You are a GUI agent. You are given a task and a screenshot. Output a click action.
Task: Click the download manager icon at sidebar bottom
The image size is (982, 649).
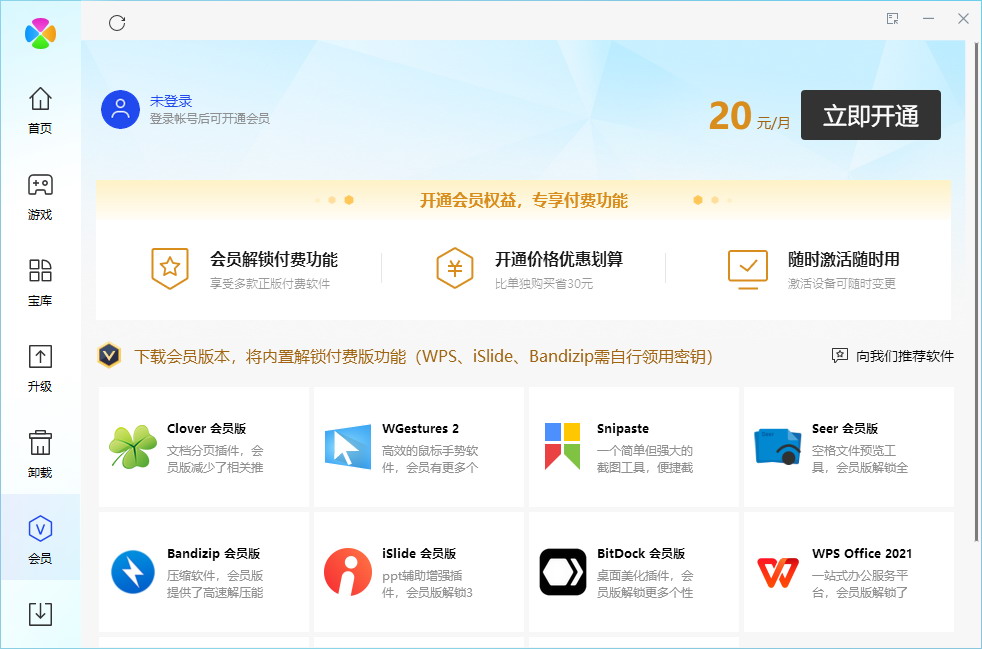coord(40,614)
